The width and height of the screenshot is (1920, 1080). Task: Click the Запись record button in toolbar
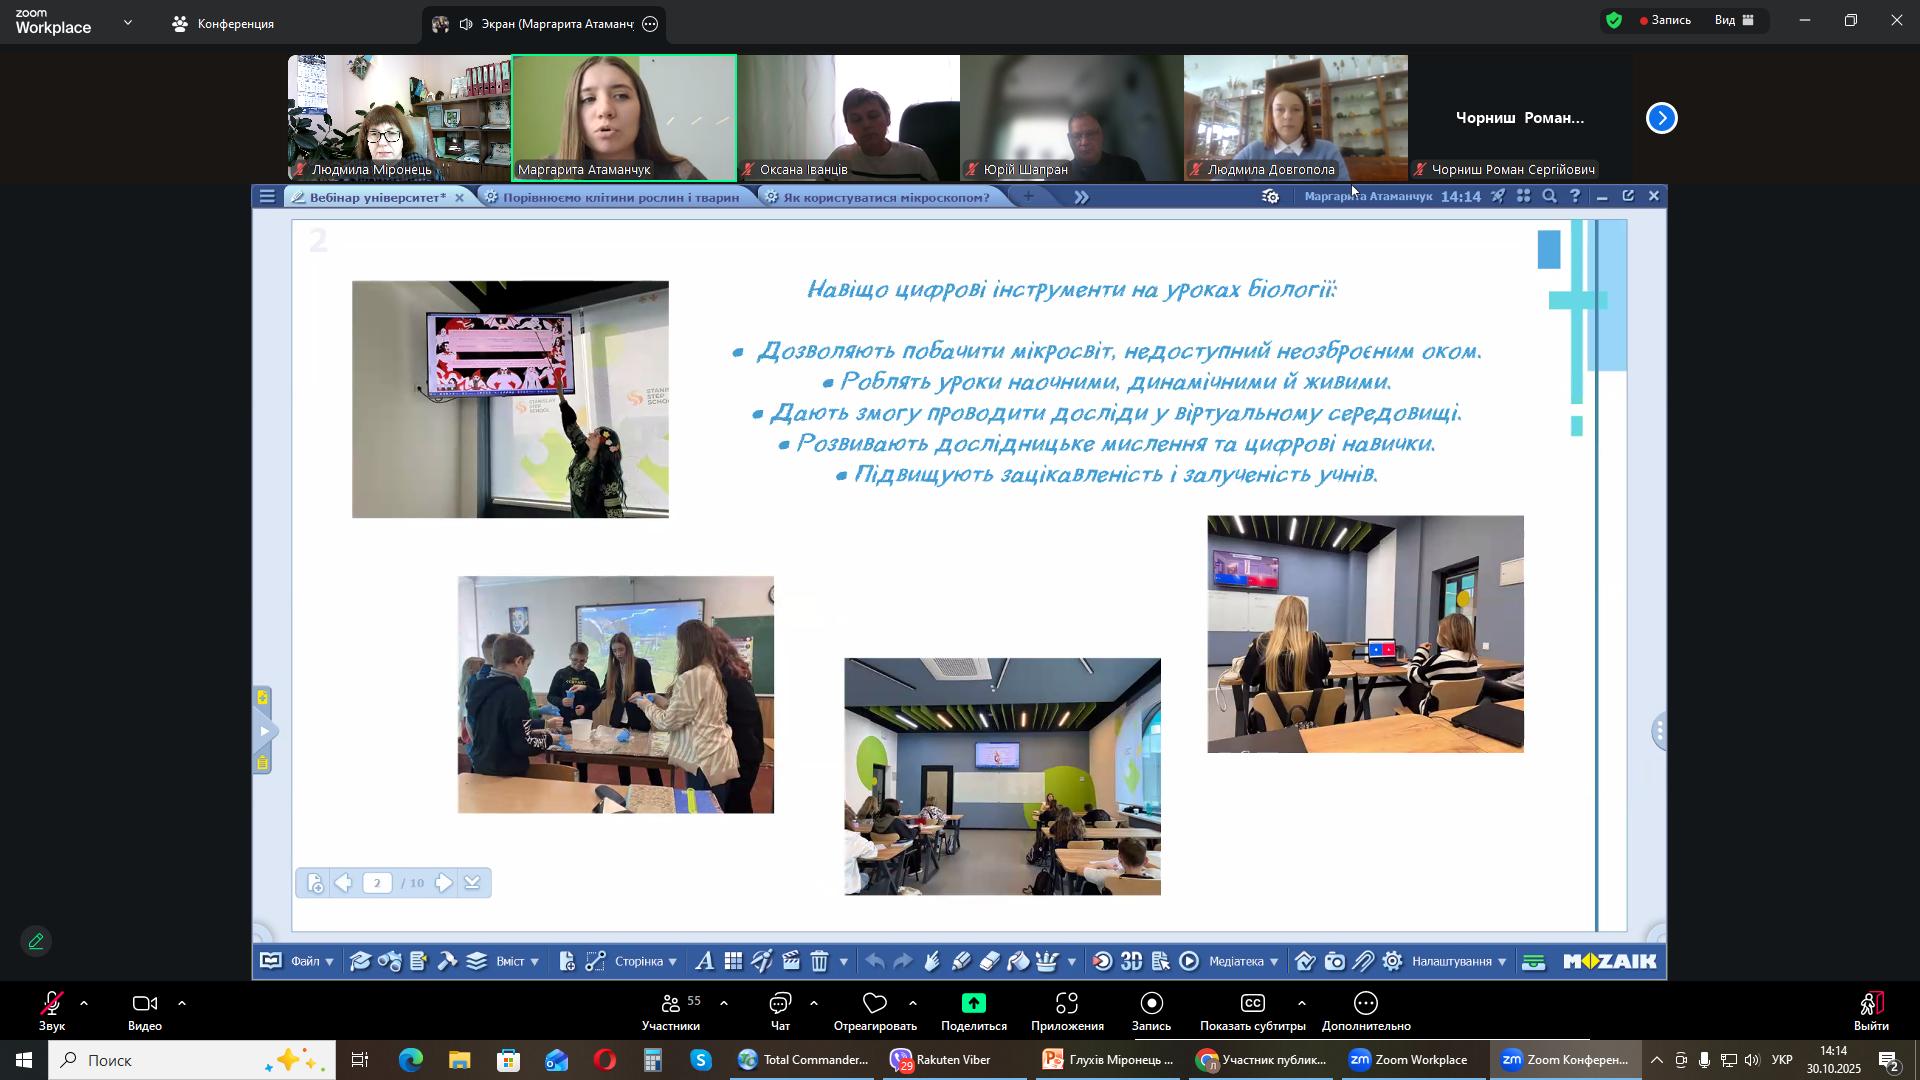point(1151,1010)
